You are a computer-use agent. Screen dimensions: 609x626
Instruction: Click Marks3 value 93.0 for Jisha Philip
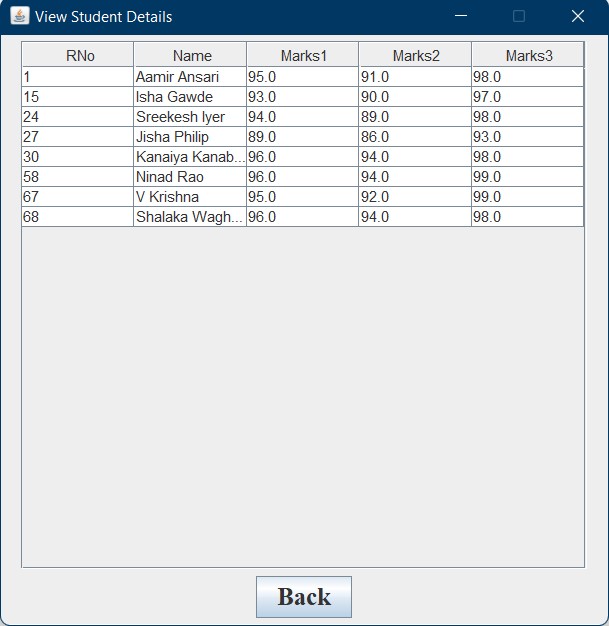click(x=528, y=137)
